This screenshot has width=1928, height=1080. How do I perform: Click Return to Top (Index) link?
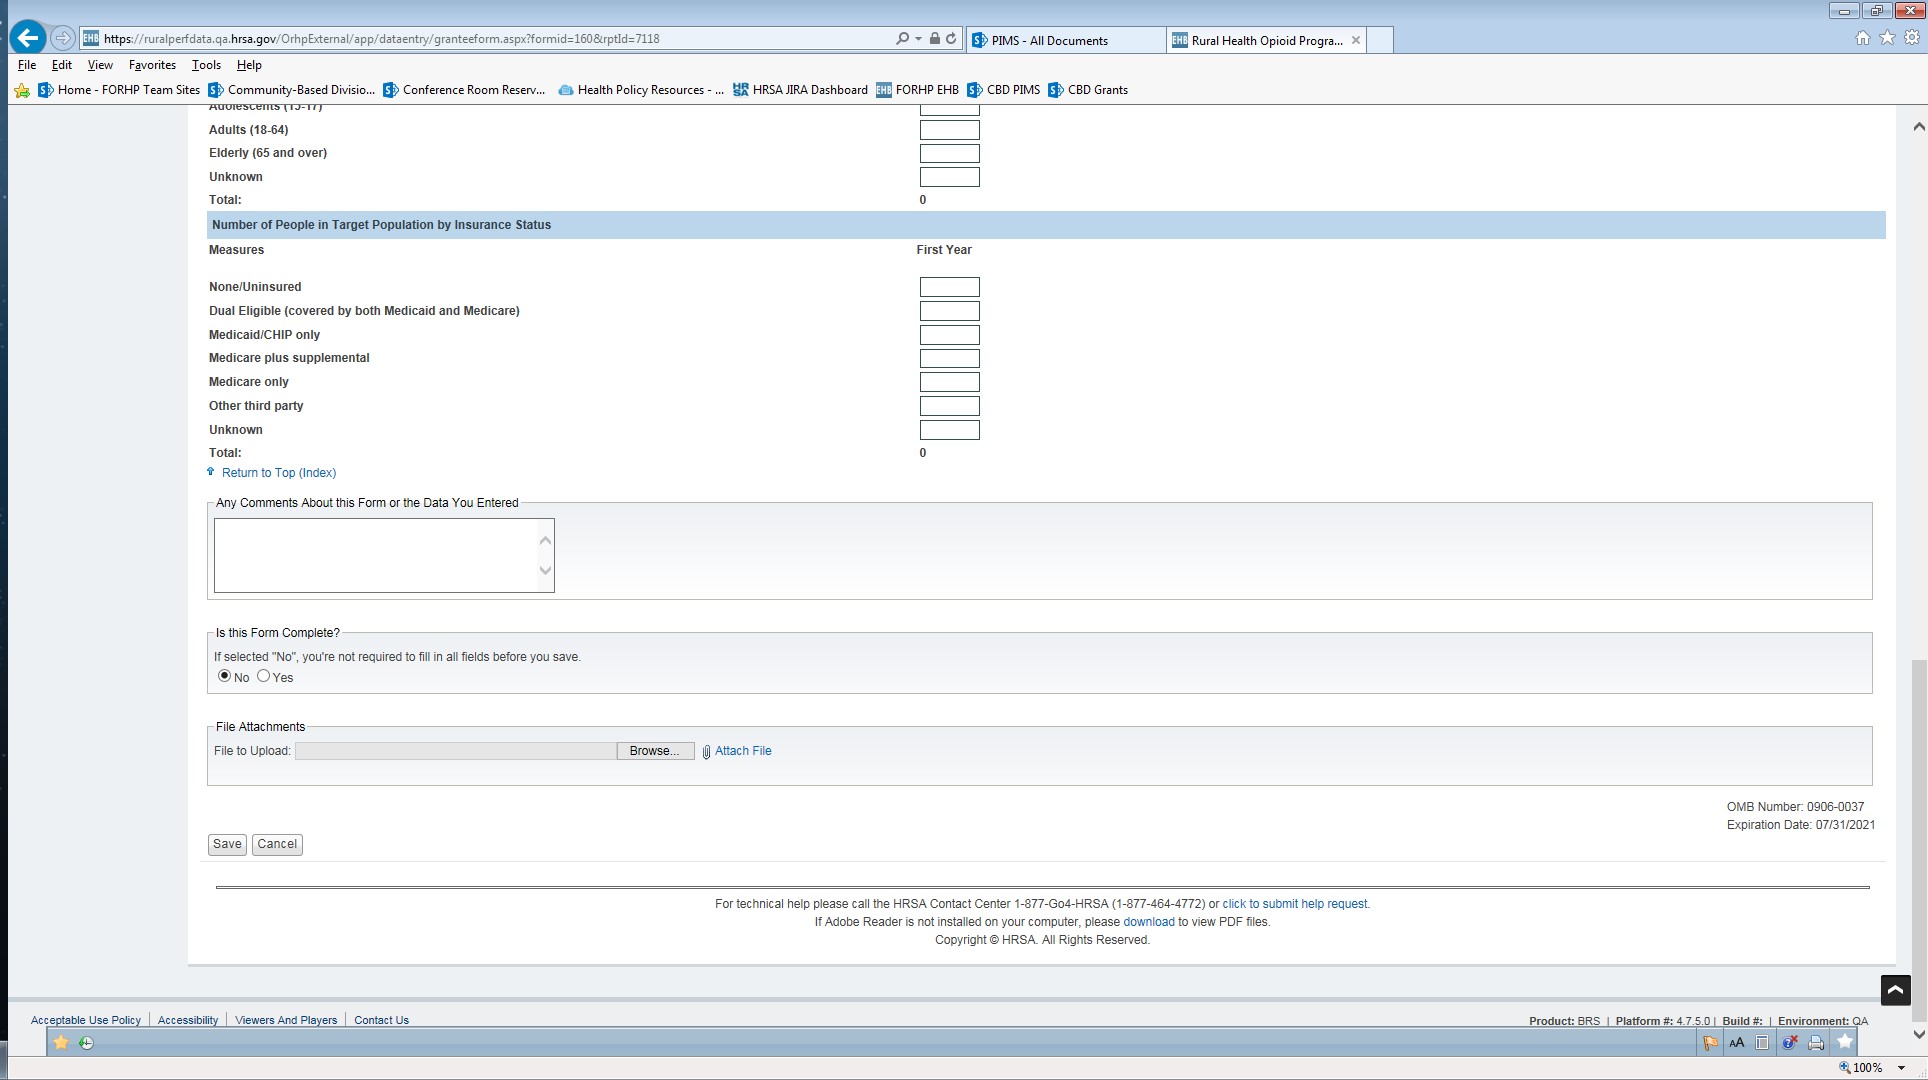click(x=278, y=473)
